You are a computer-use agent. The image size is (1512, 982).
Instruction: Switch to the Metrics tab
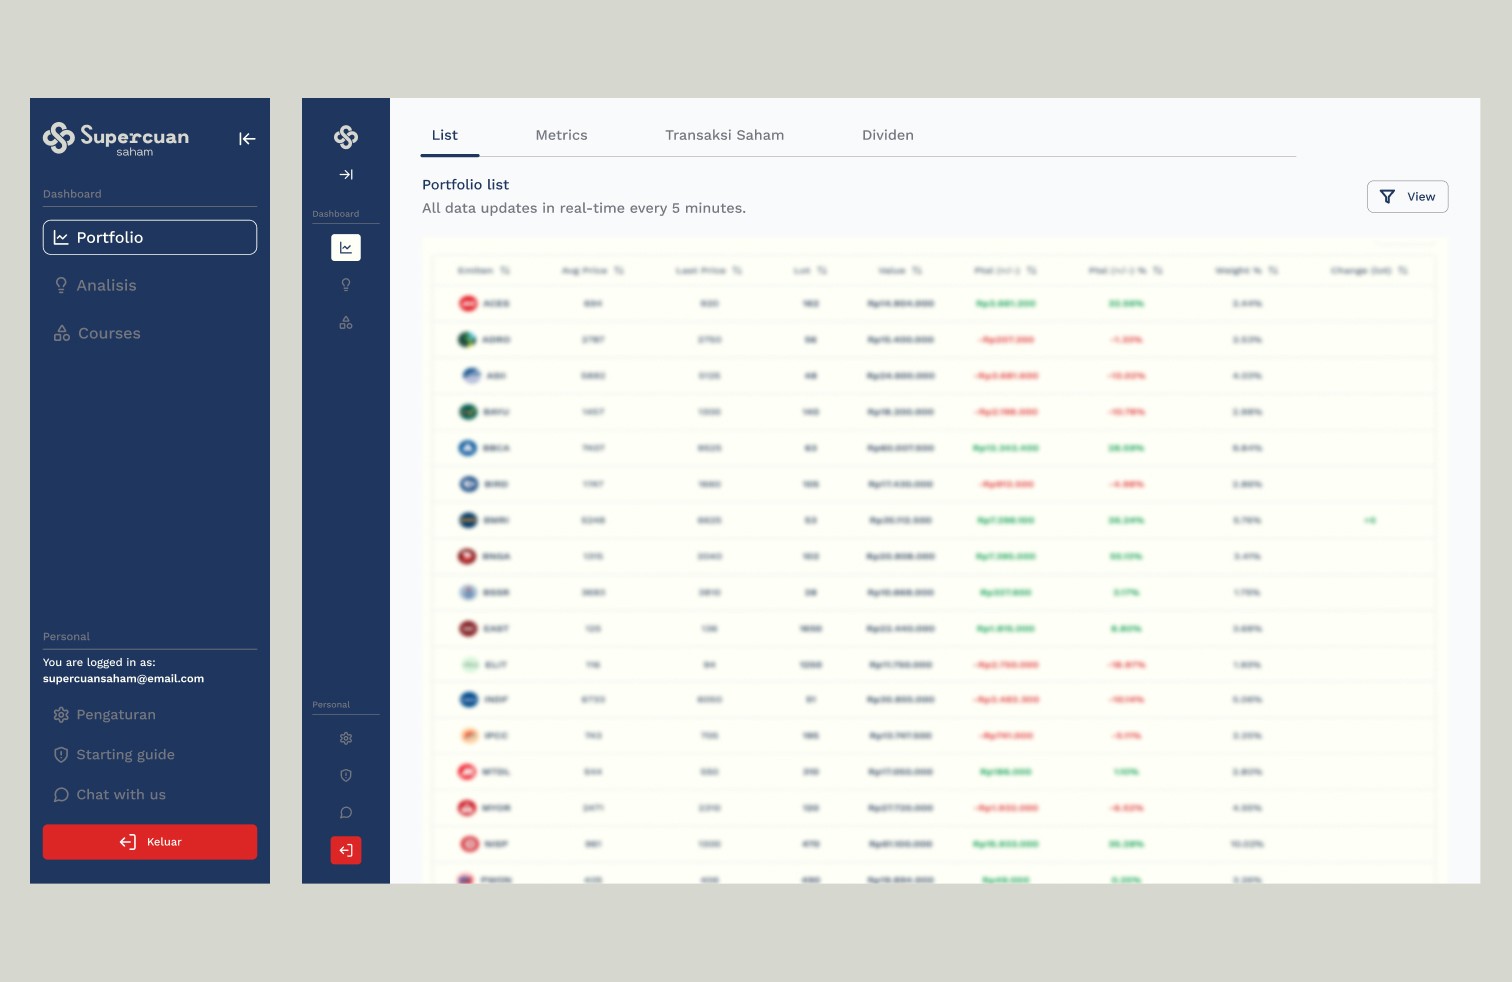click(561, 135)
